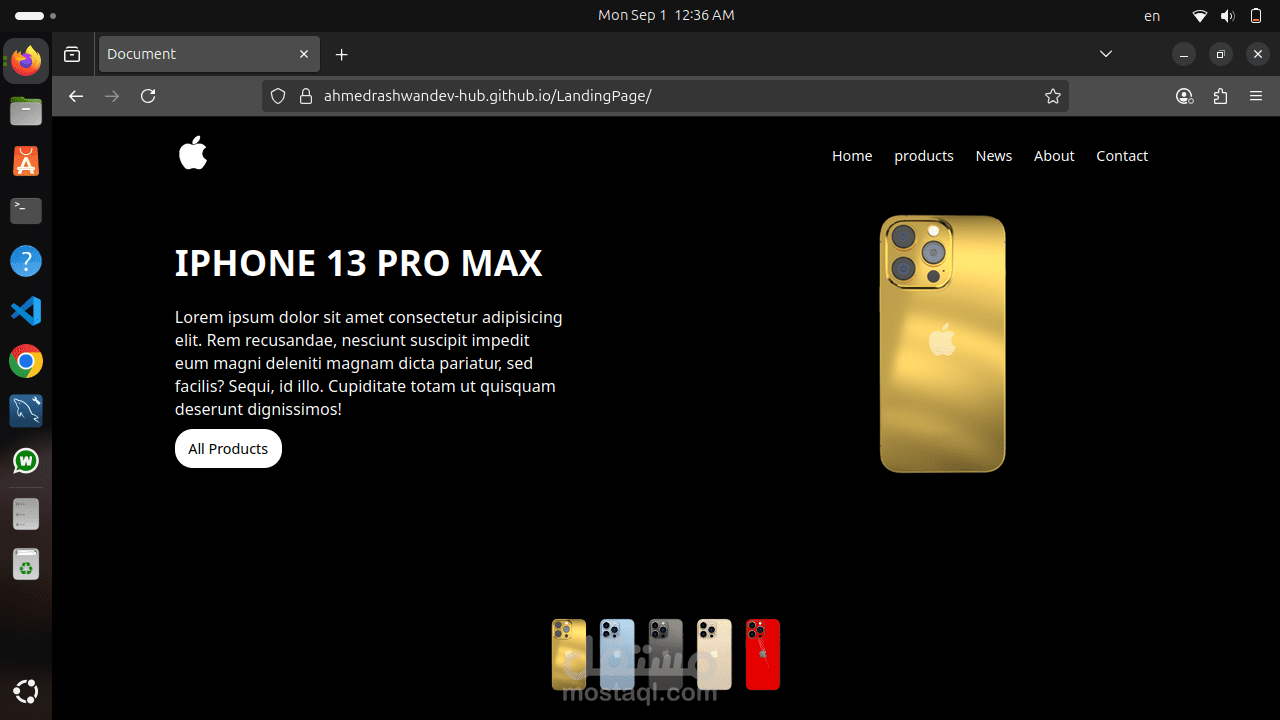Viewport: 1280px width, 720px height.
Task: Open the battery indicator in top bar
Action: point(1256,16)
